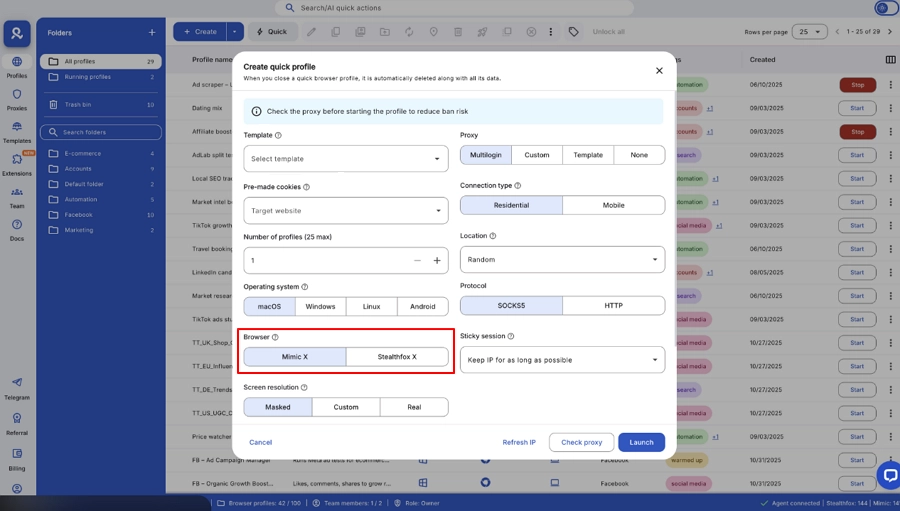Screen dimensions: 900x511
Task: Choose Stealthfox X browser
Action: click(x=397, y=357)
